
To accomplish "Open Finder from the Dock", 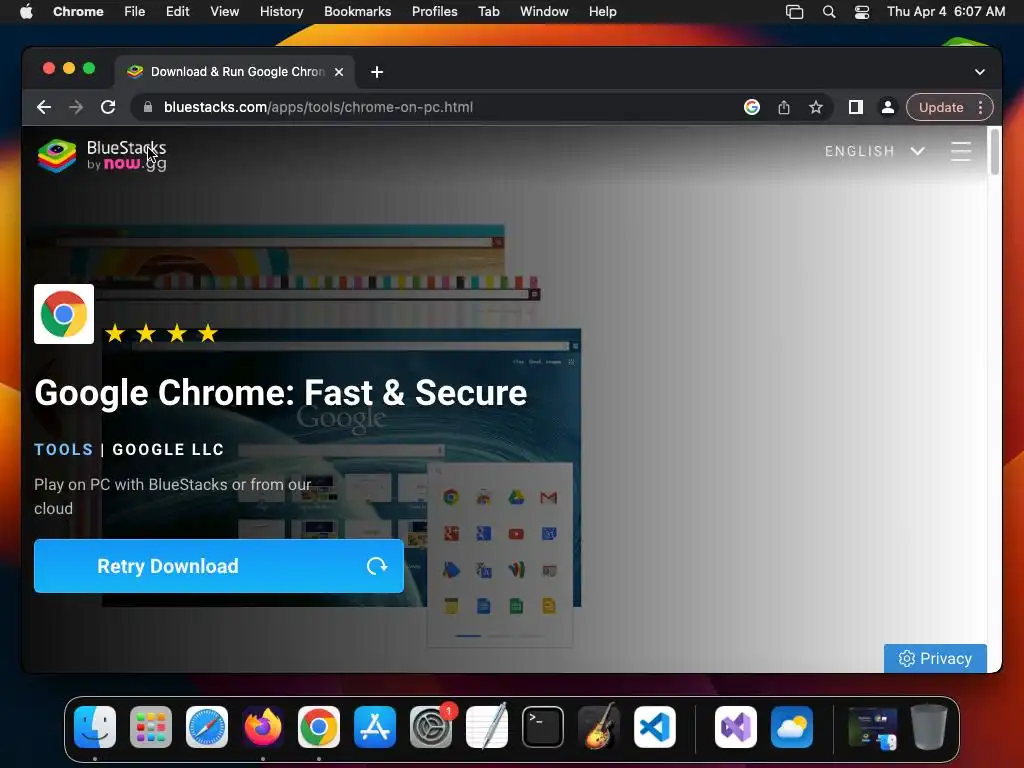I will (95, 727).
